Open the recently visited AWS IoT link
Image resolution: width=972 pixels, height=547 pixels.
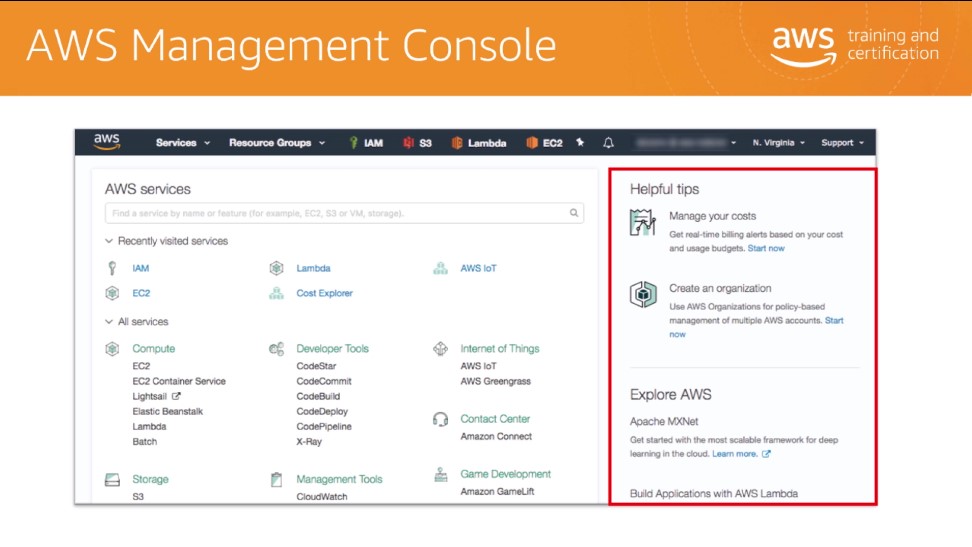click(x=478, y=268)
